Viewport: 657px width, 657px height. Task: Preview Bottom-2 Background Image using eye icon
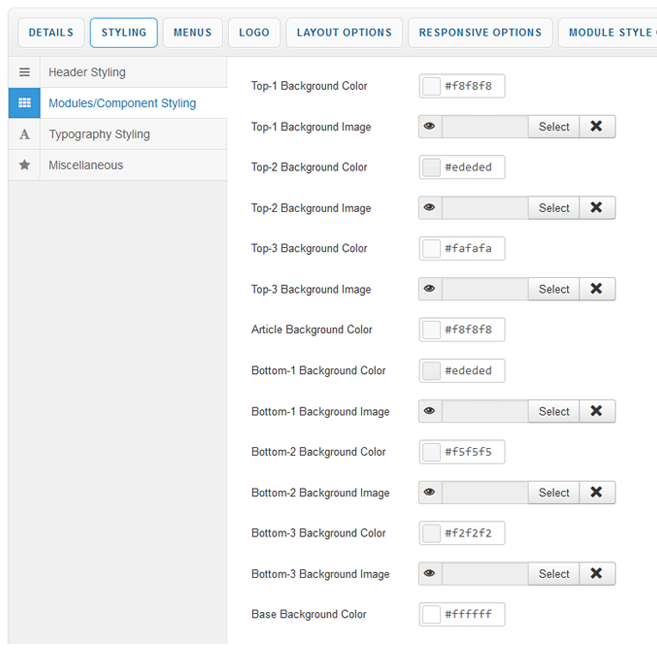[x=430, y=492]
